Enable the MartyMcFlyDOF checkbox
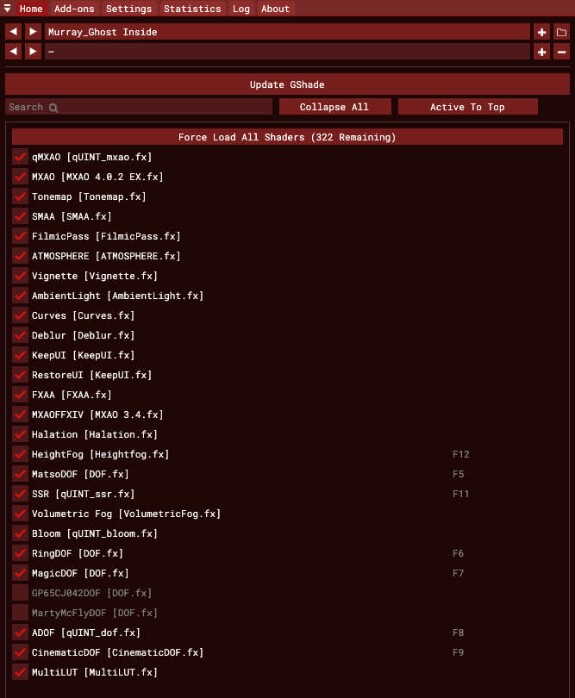Screen dimensions: 575x698 coord(20,613)
